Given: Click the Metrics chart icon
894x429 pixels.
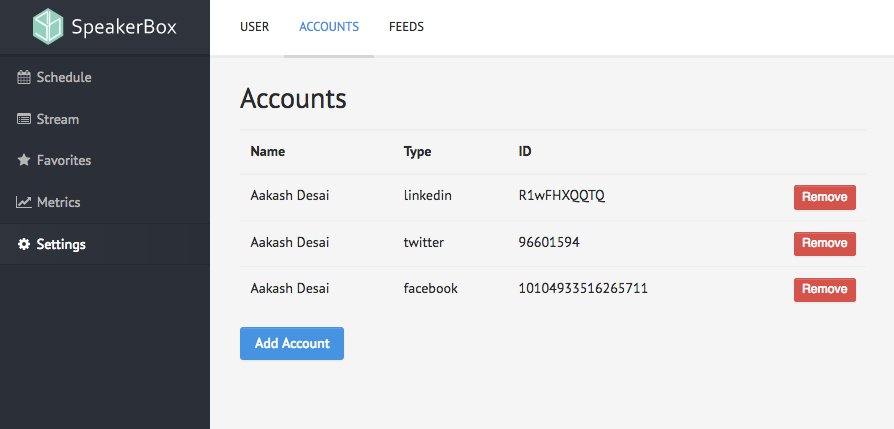Looking at the screenshot, I should pyautogui.click(x=24, y=202).
